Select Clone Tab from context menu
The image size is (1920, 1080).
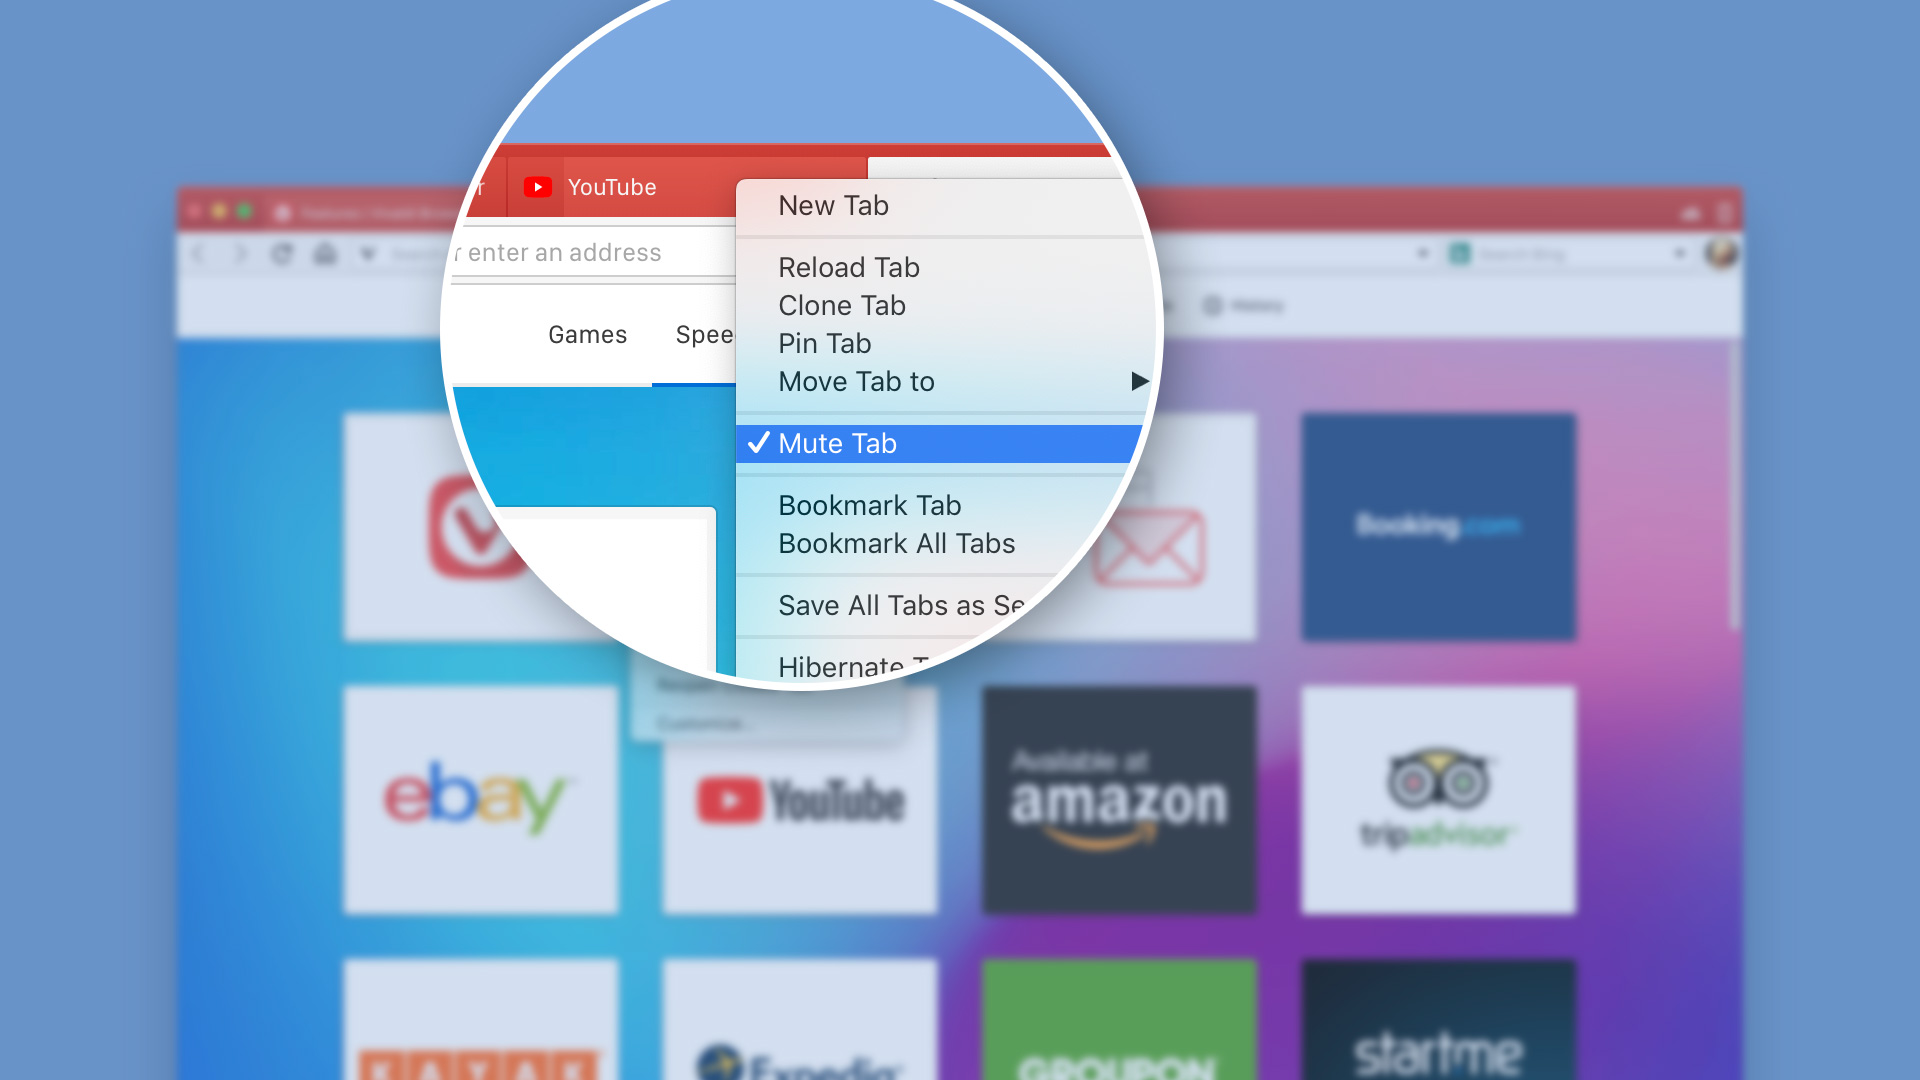843,305
